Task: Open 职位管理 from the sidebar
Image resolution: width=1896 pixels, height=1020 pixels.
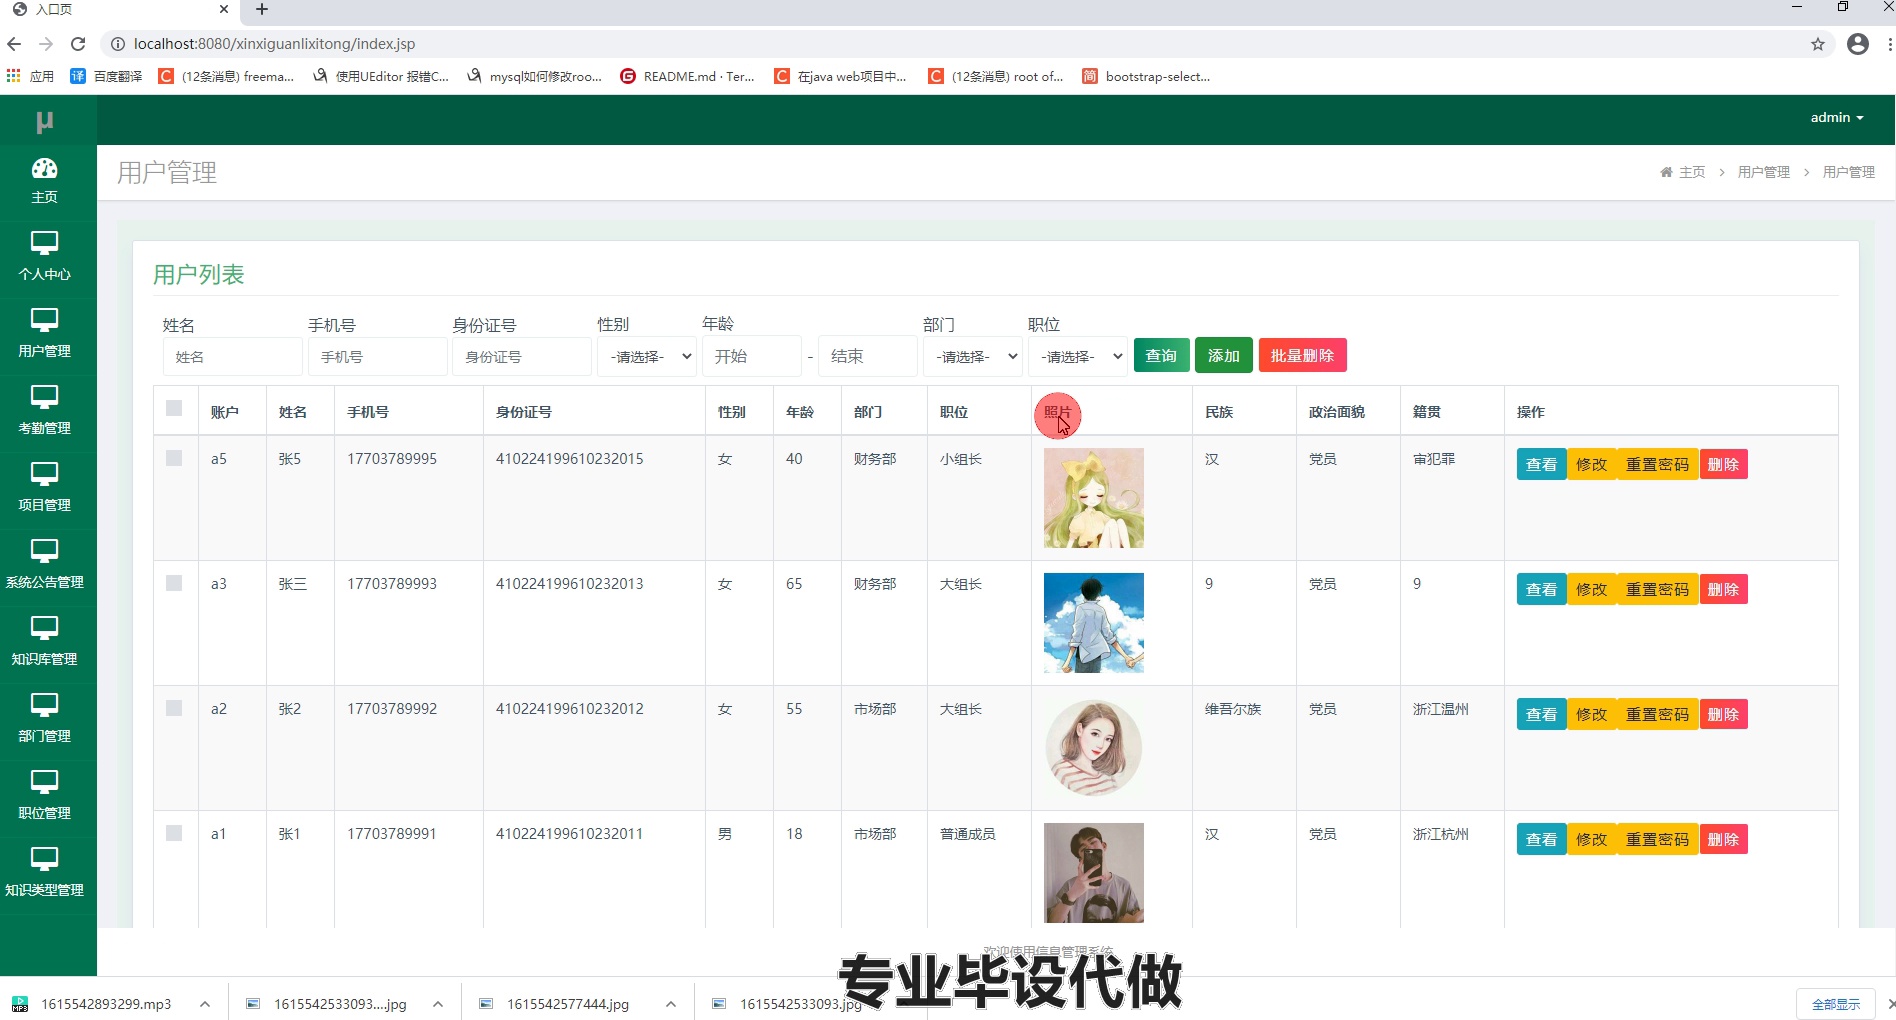Action: click(x=44, y=796)
